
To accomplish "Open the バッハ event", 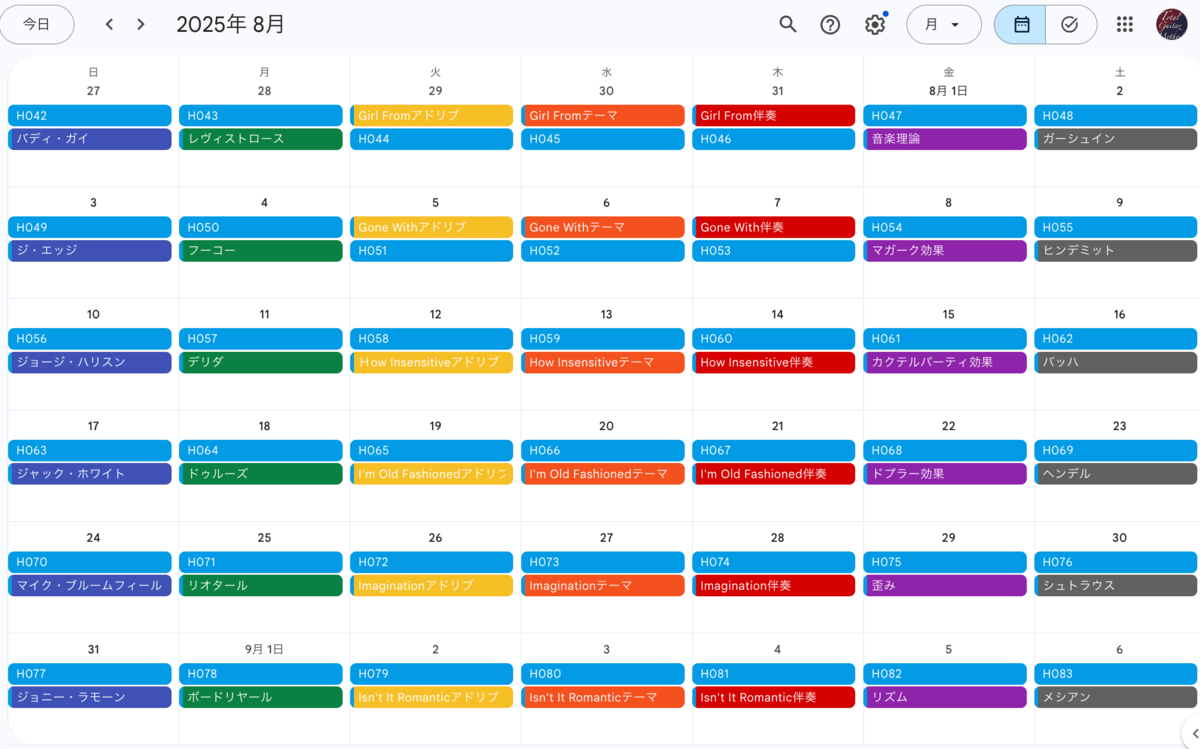I will click(x=1116, y=362).
